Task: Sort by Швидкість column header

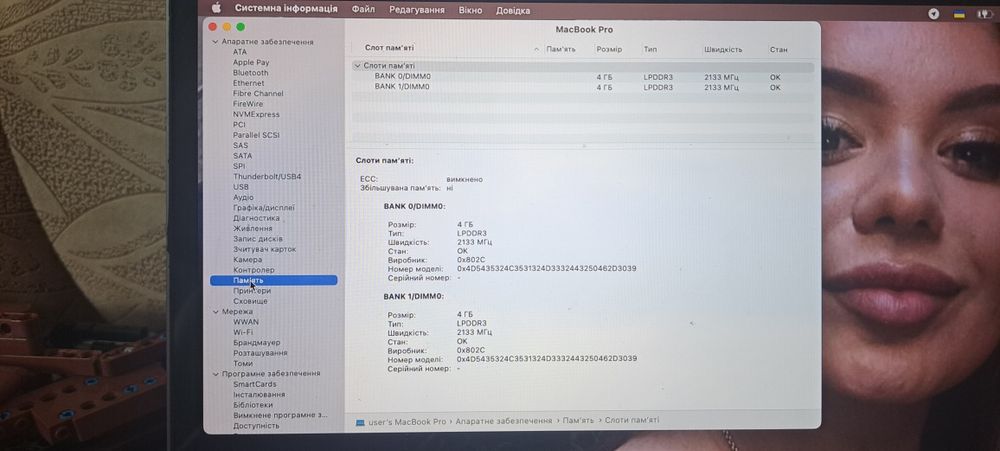Action: coord(723,50)
